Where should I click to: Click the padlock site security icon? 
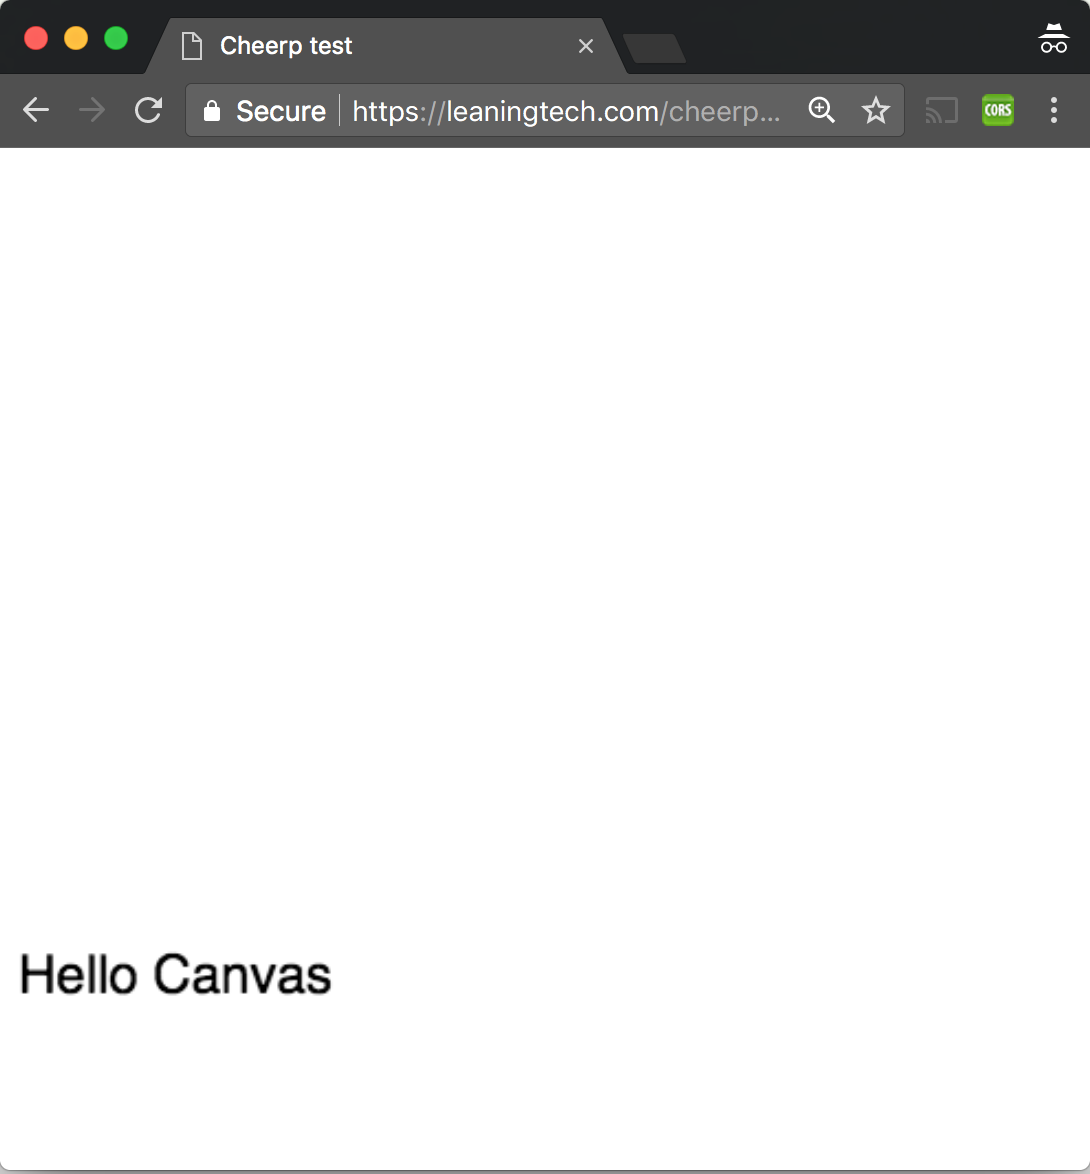coord(211,111)
